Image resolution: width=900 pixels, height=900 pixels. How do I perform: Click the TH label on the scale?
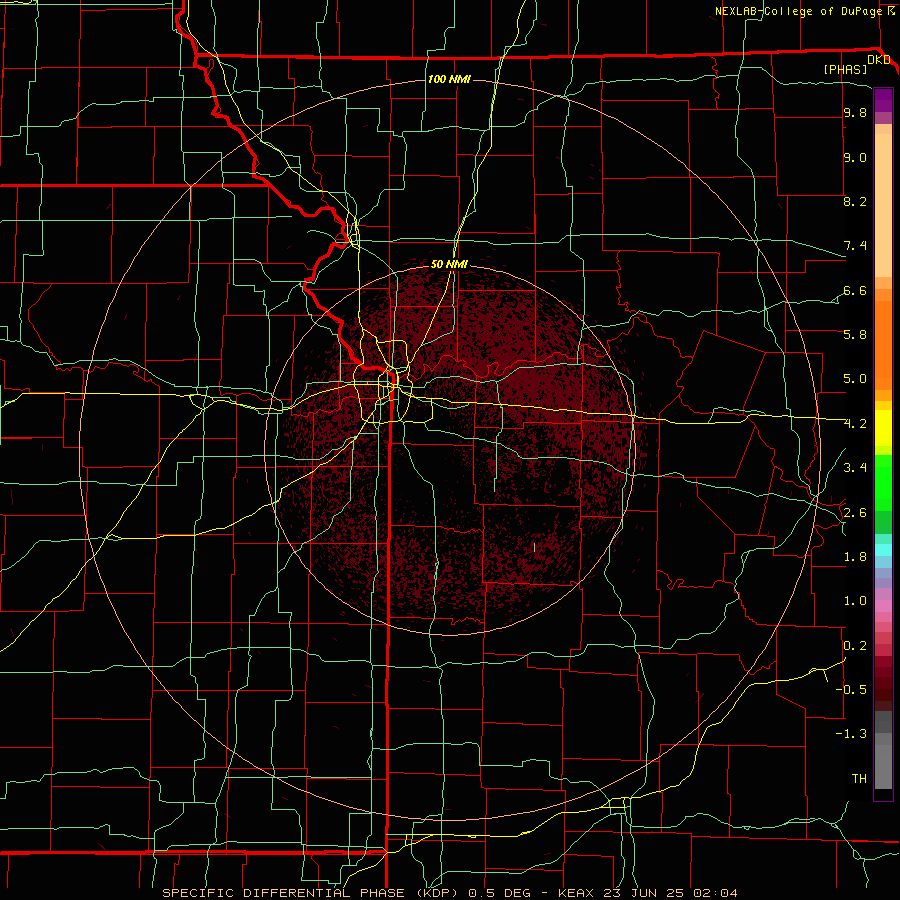(859, 779)
